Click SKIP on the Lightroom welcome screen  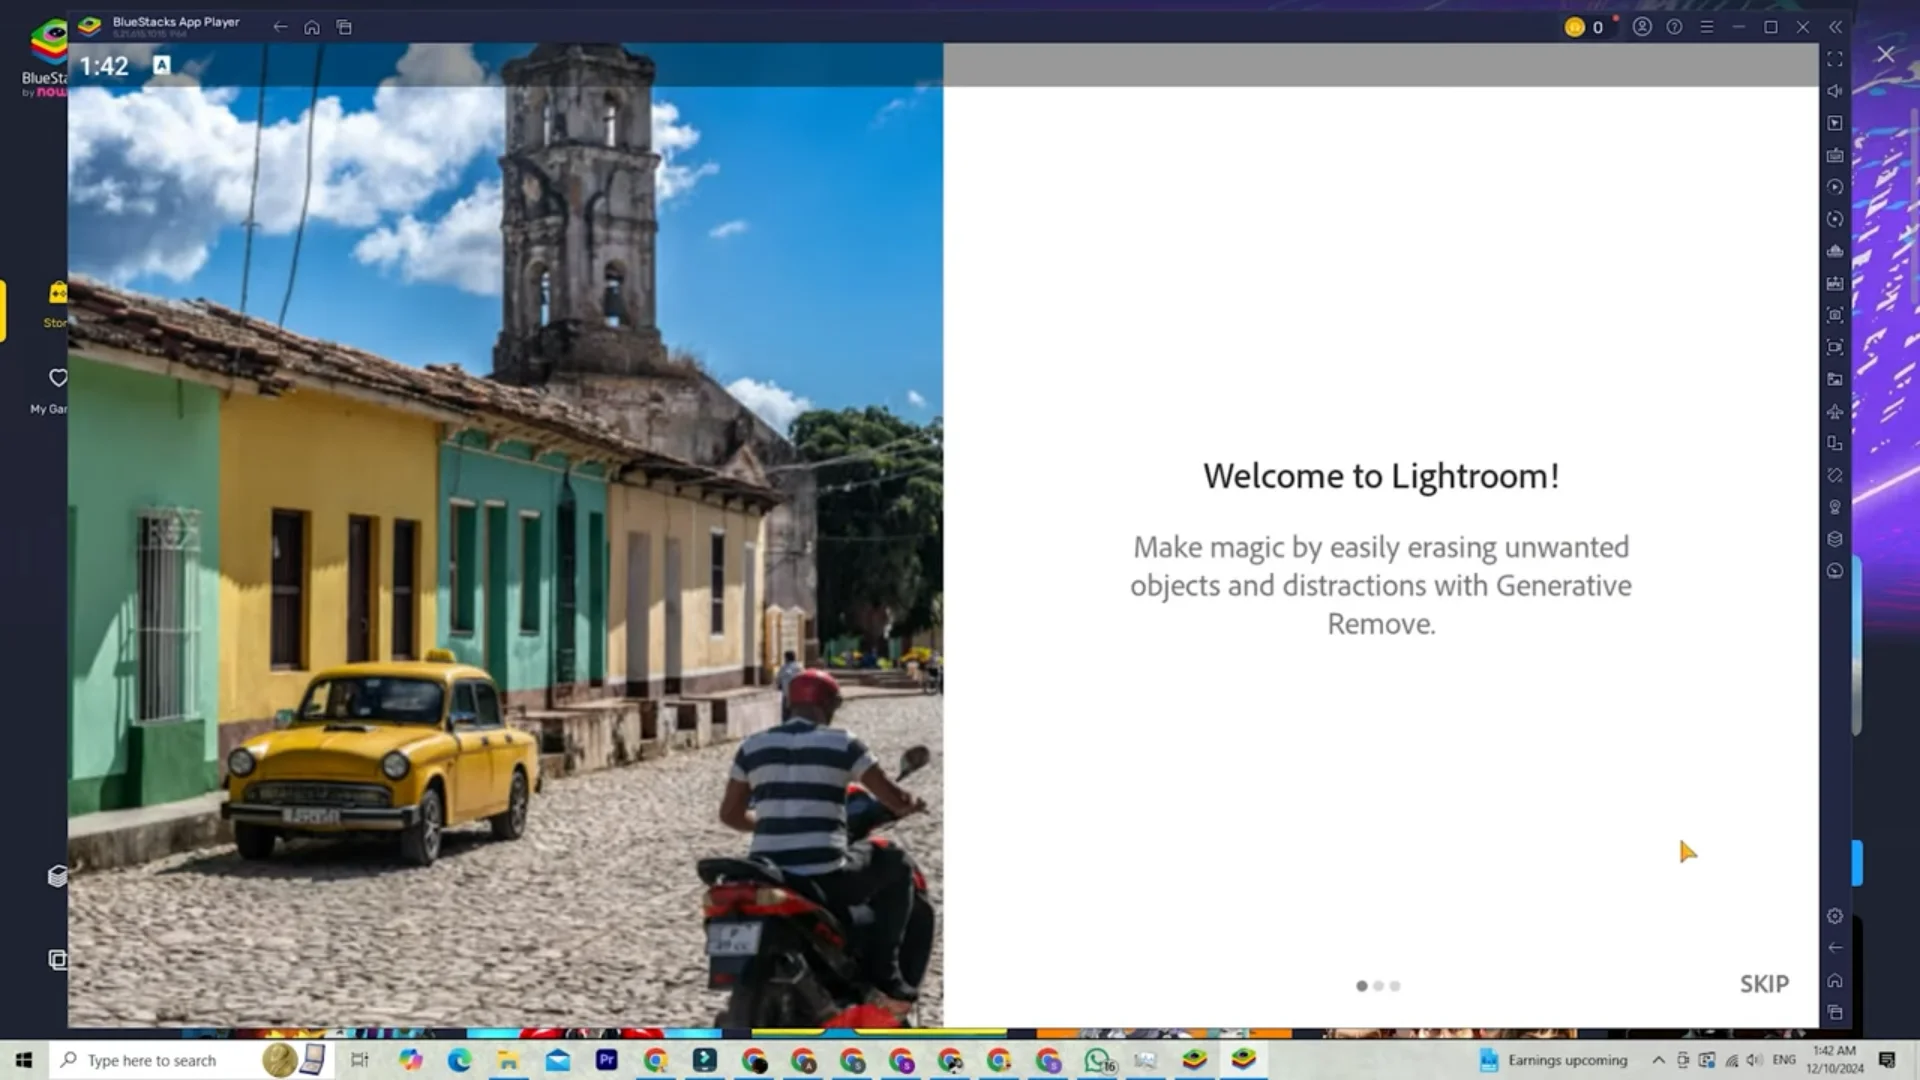1764,984
